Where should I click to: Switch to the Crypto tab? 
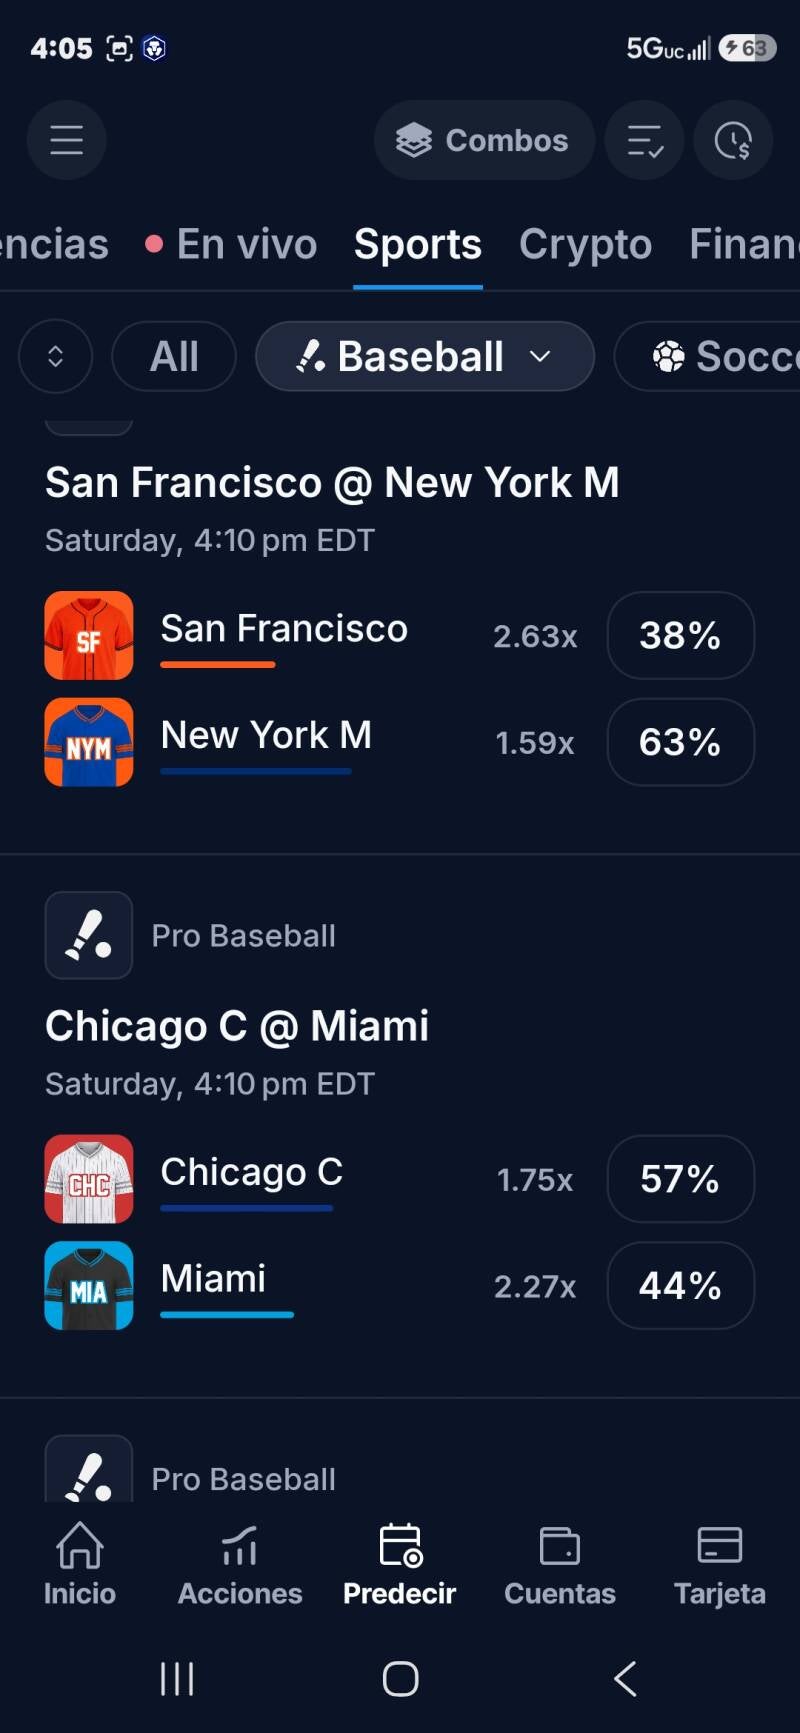point(585,245)
